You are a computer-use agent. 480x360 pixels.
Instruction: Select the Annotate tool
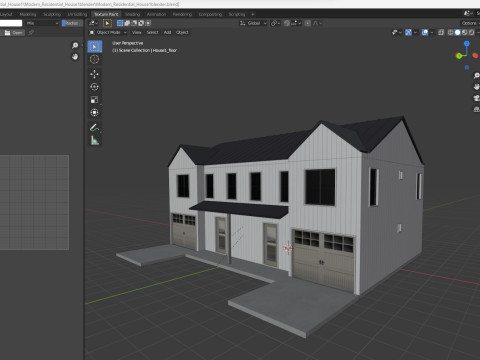pos(95,128)
